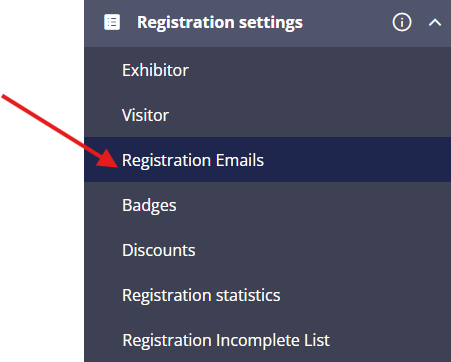Collapse the Registration settings section using chevron
Screen dimensions: 451x362
pos(435,23)
